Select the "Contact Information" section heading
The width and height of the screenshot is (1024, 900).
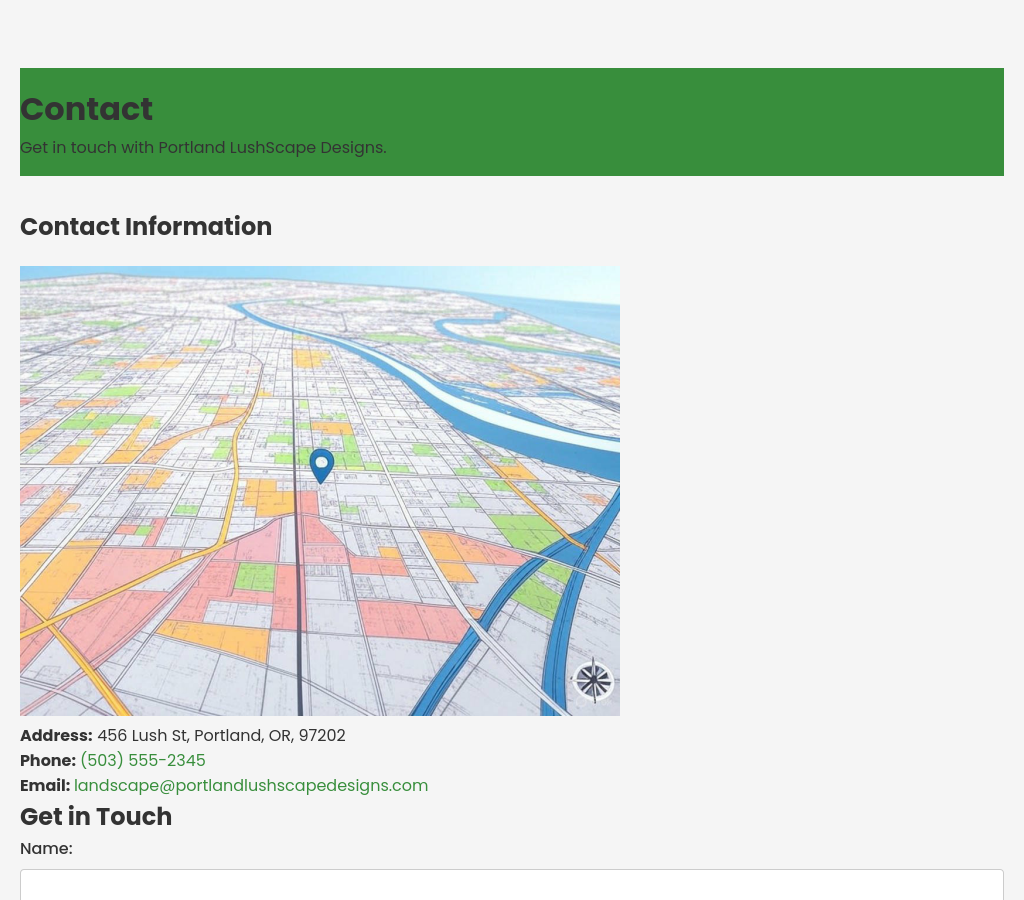146,227
